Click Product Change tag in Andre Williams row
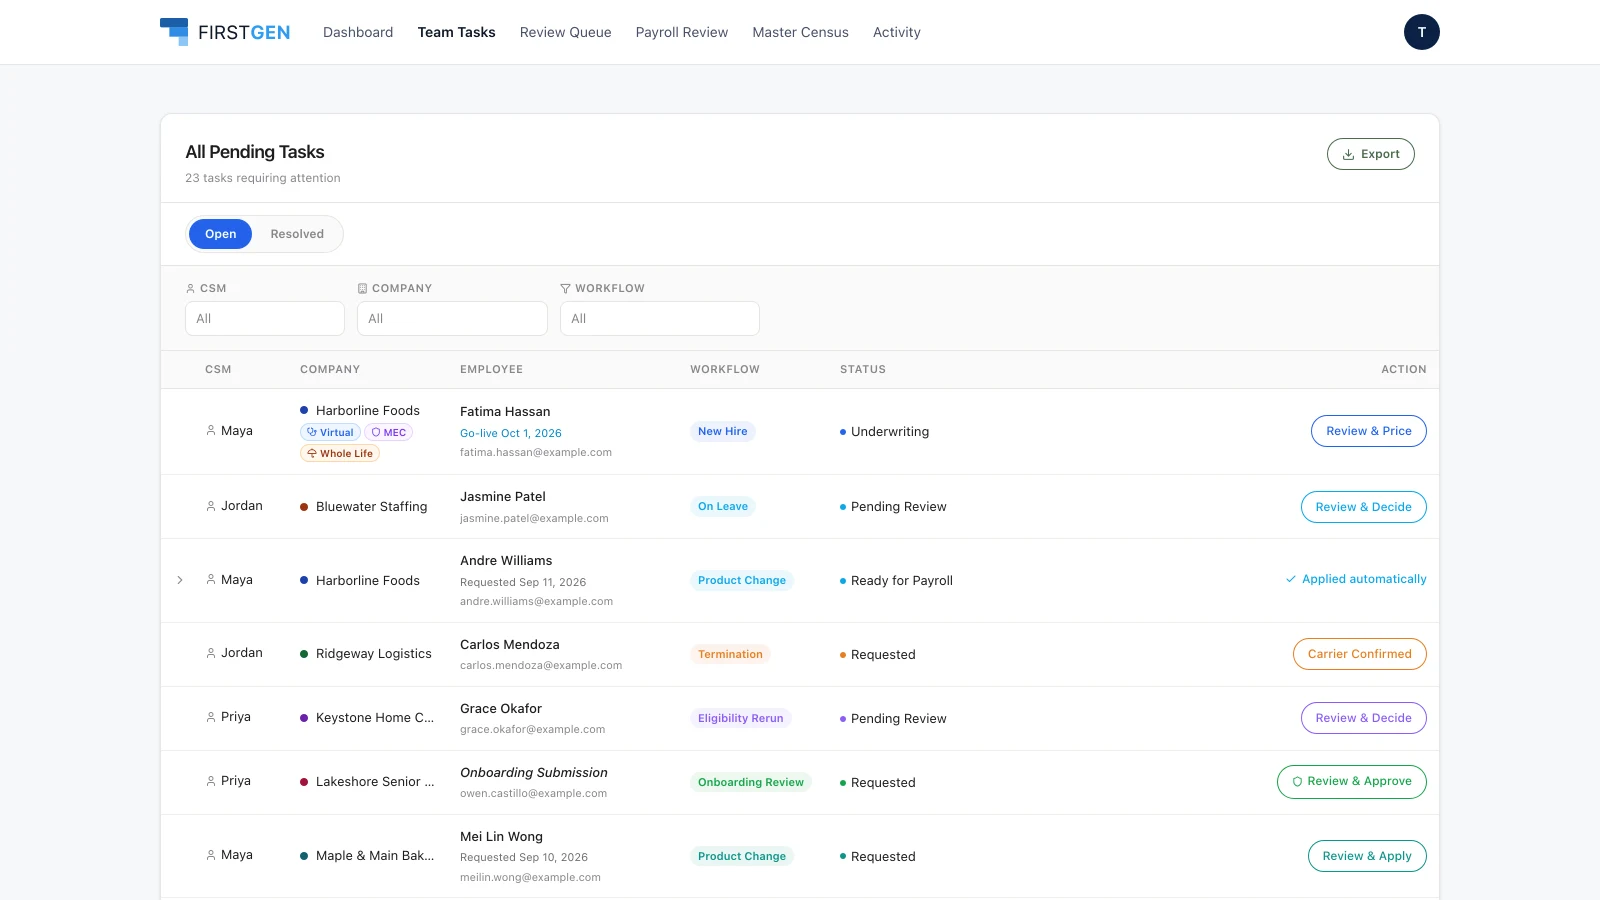Viewport: 1600px width, 900px height. [x=742, y=580]
